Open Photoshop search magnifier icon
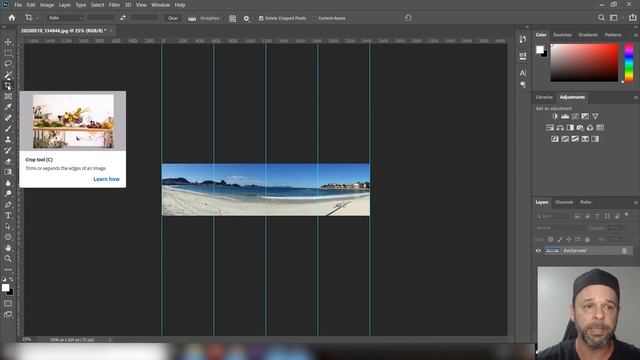The image size is (640, 360). pyautogui.click(x=601, y=18)
